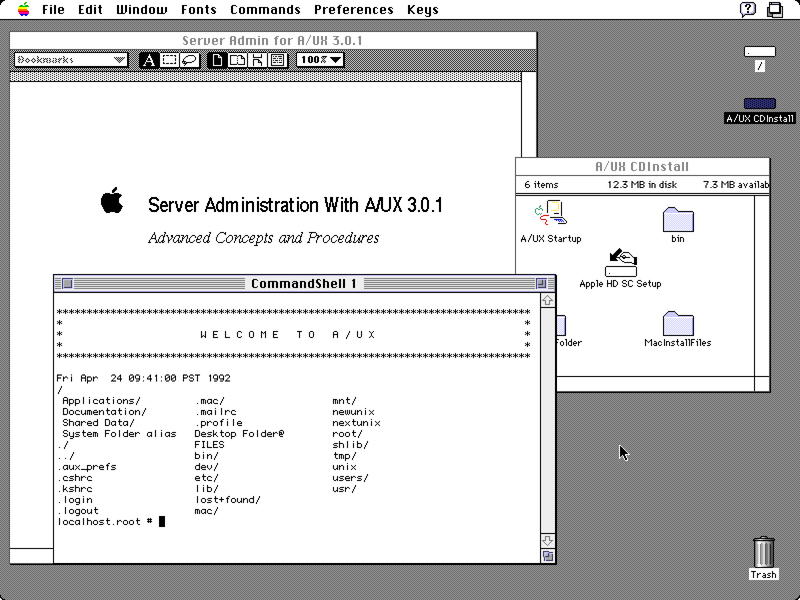Click the document heading "Server Administration With A/UX 3.0.1"
The width and height of the screenshot is (800, 600).
[295, 205]
